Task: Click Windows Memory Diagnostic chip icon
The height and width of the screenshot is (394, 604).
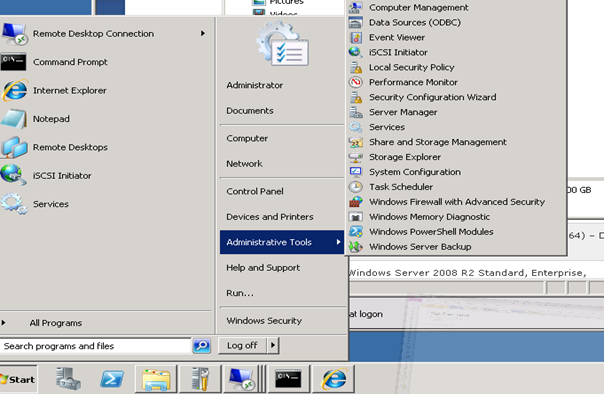Action: click(356, 217)
